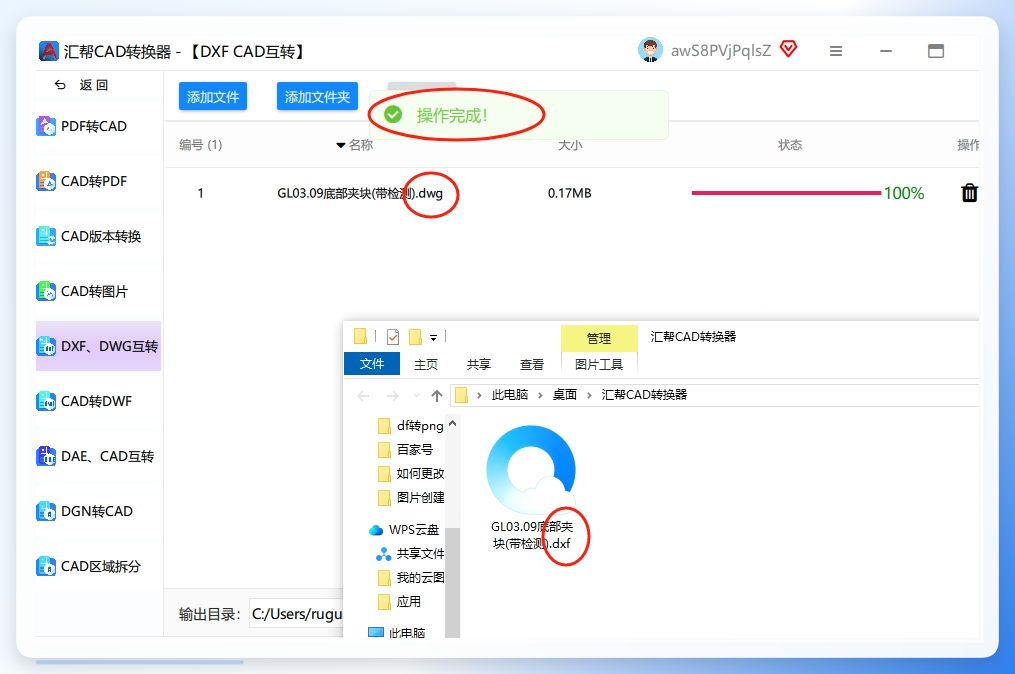Click the user avatar icon
The height and width of the screenshot is (674, 1015).
[650, 50]
